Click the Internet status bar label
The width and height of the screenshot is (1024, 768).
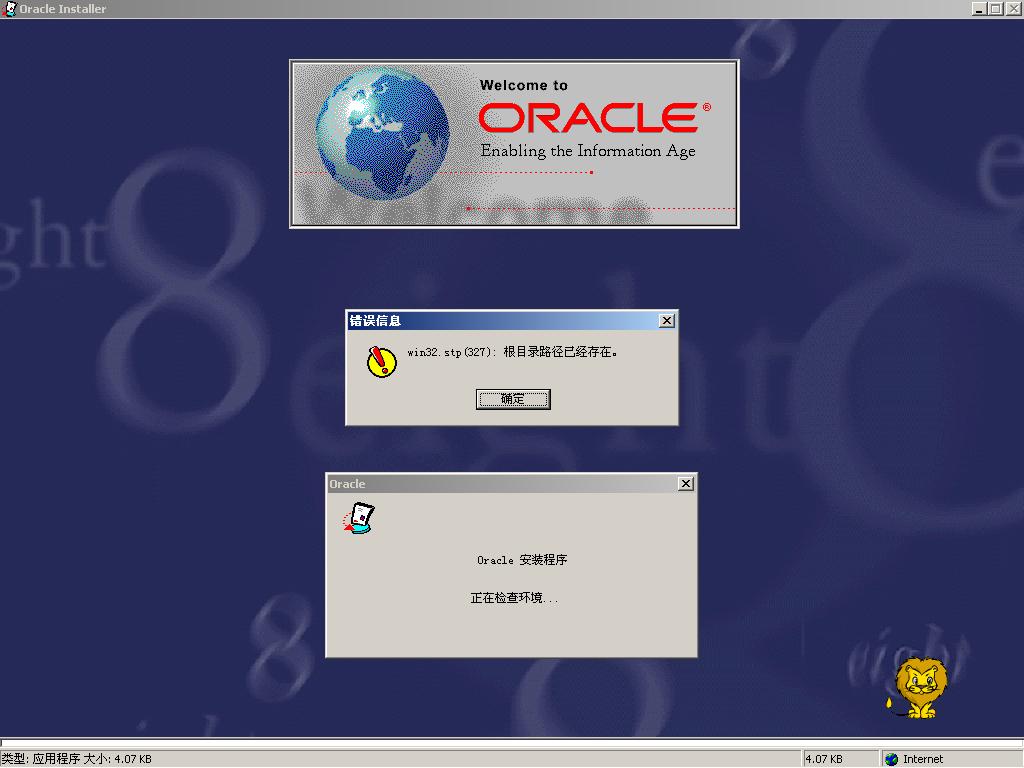(923, 759)
